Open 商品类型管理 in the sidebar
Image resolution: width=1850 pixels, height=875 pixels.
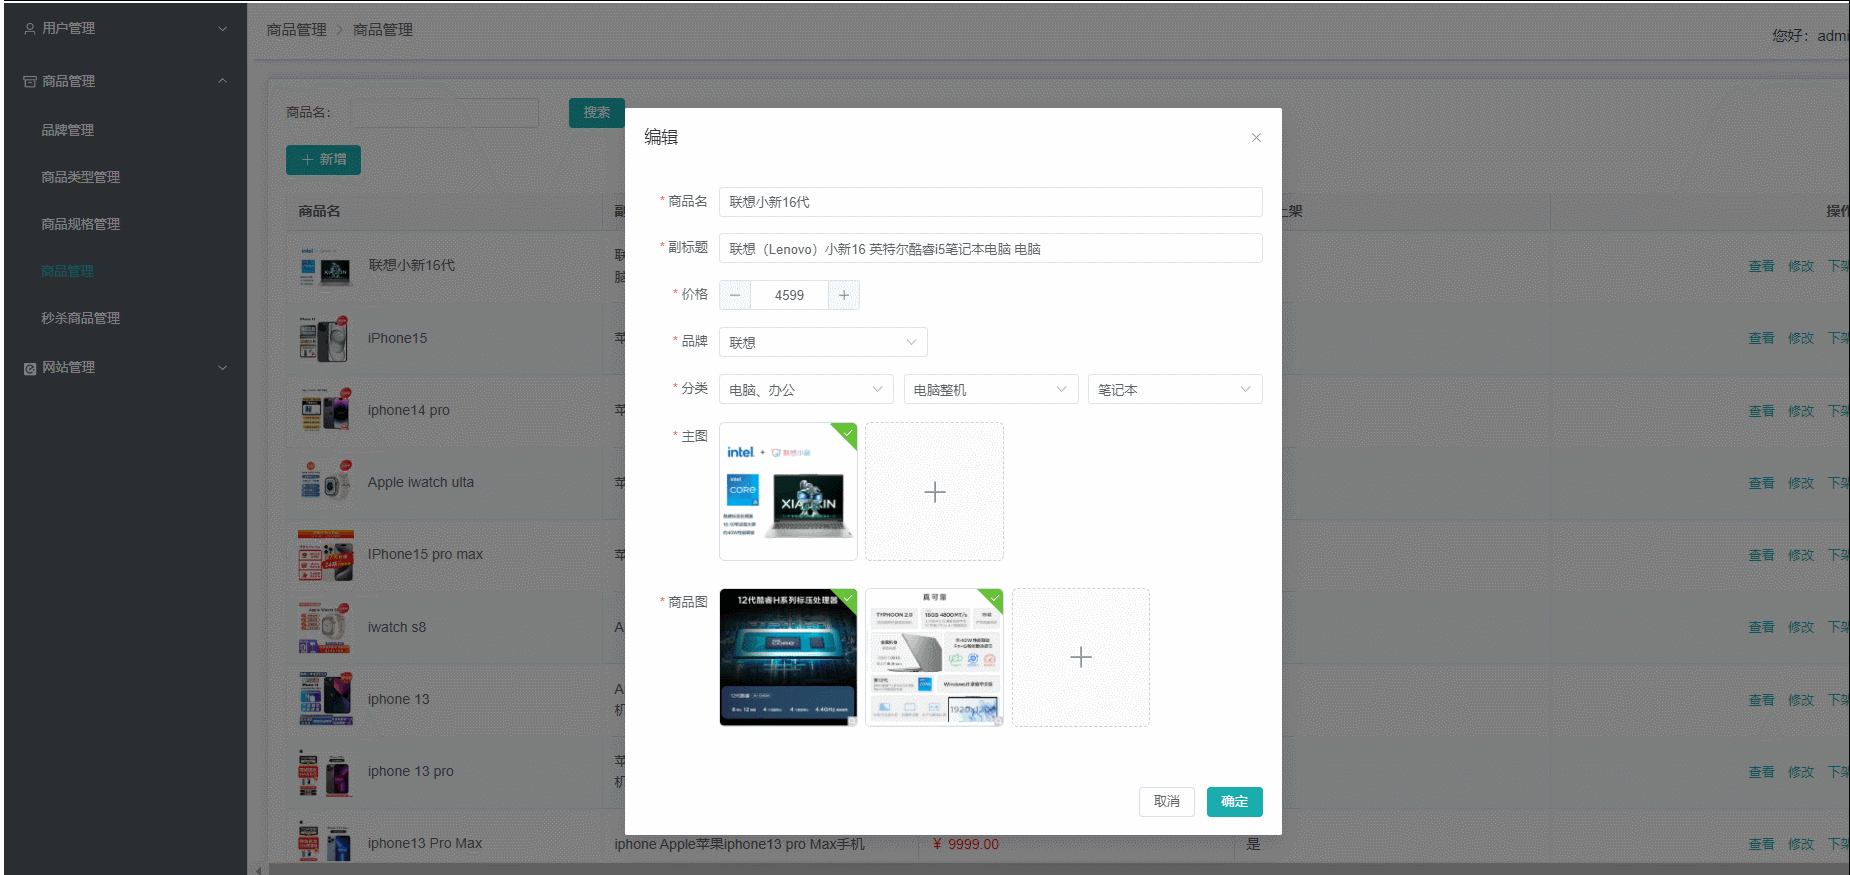click(81, 177)
